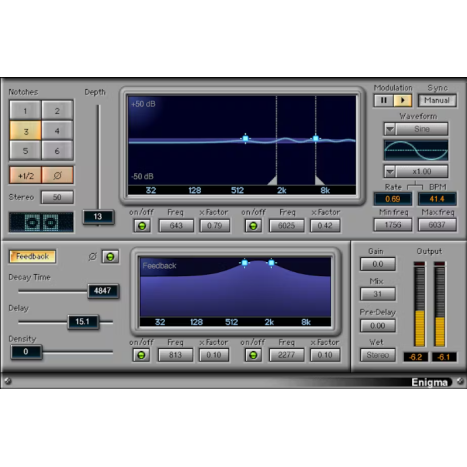
Task: Select notch count 2
Action: point(57,111)
